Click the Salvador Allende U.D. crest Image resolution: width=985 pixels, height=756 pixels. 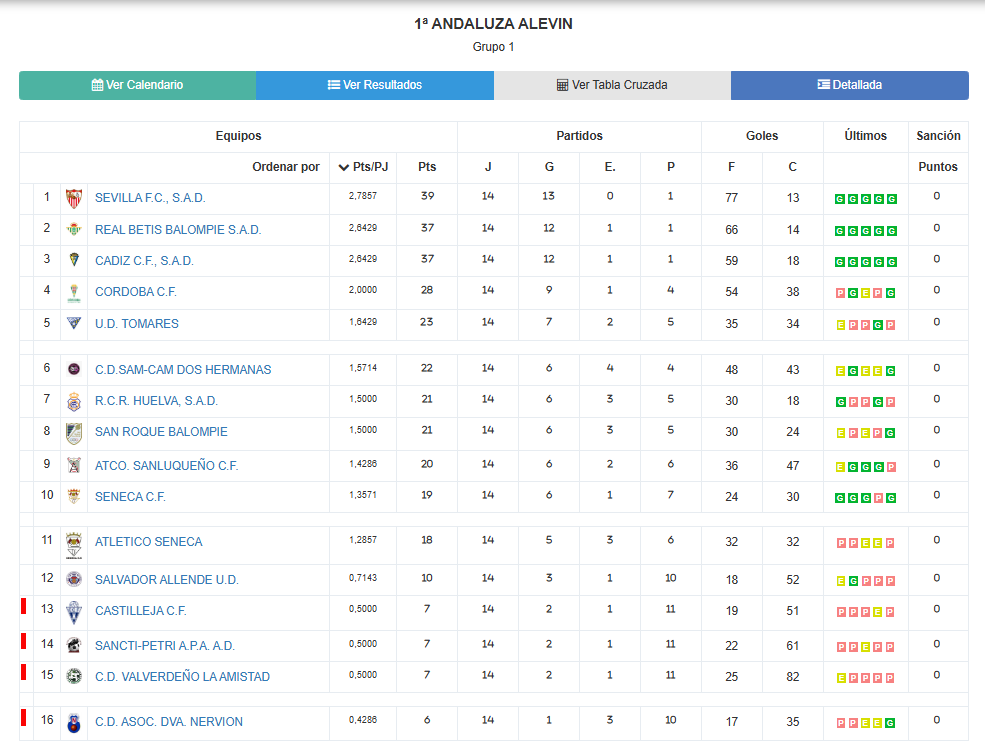(73, 579)
